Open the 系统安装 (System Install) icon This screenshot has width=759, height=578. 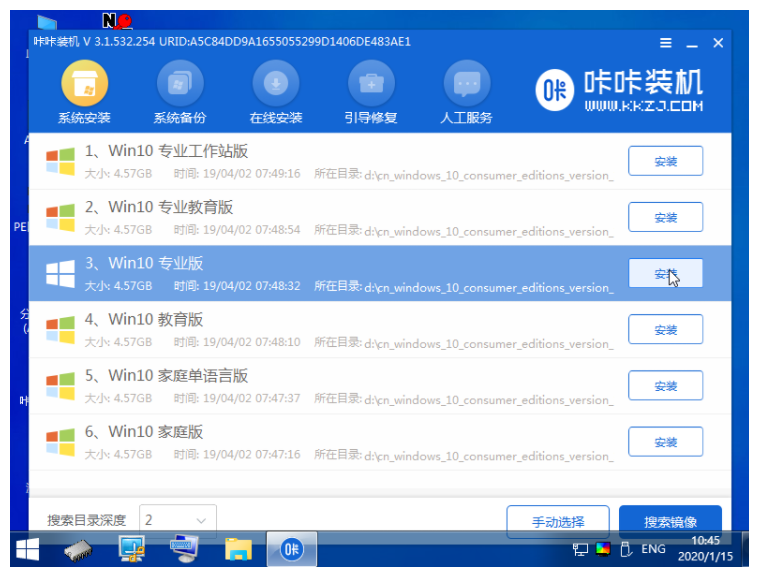point(84,92)
